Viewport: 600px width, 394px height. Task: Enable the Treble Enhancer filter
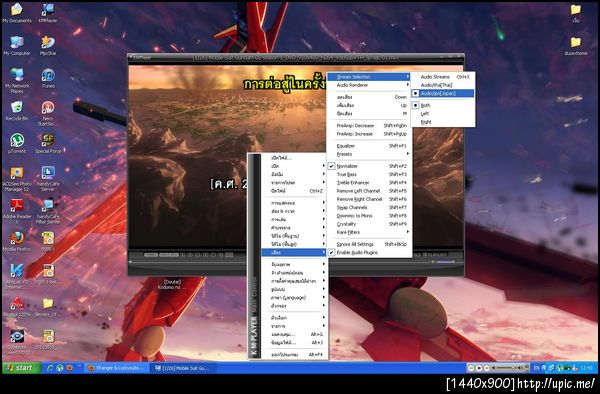coord(369,182)
